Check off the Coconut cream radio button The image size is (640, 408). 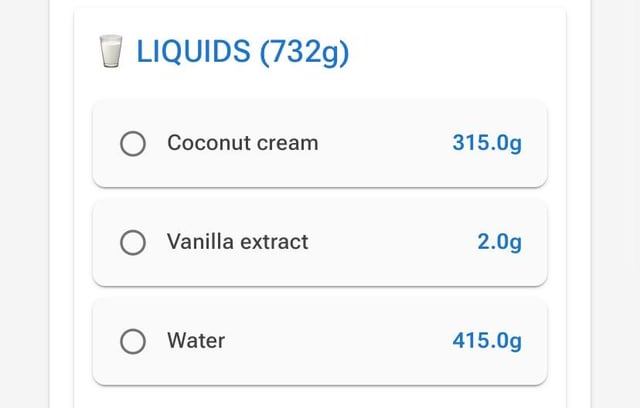[133, 144]
